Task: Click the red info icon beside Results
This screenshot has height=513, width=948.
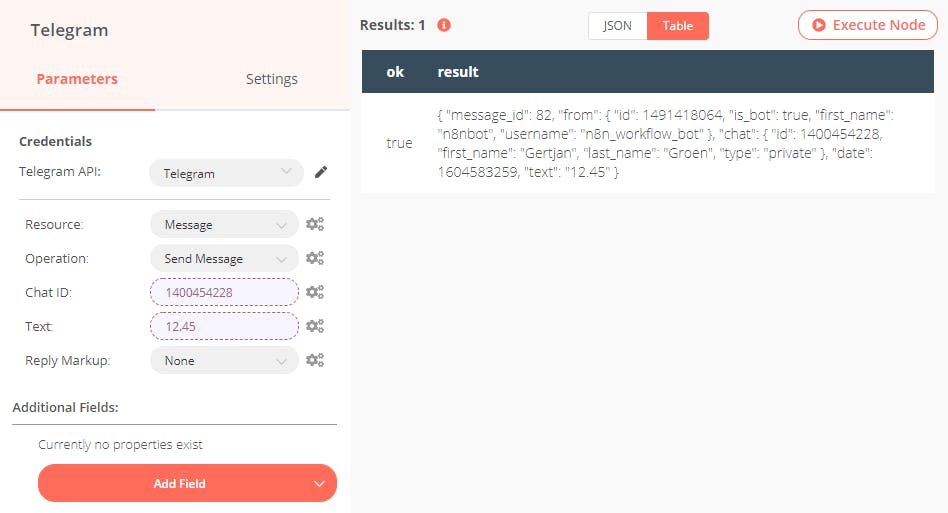Action: [x=444, y=25]
